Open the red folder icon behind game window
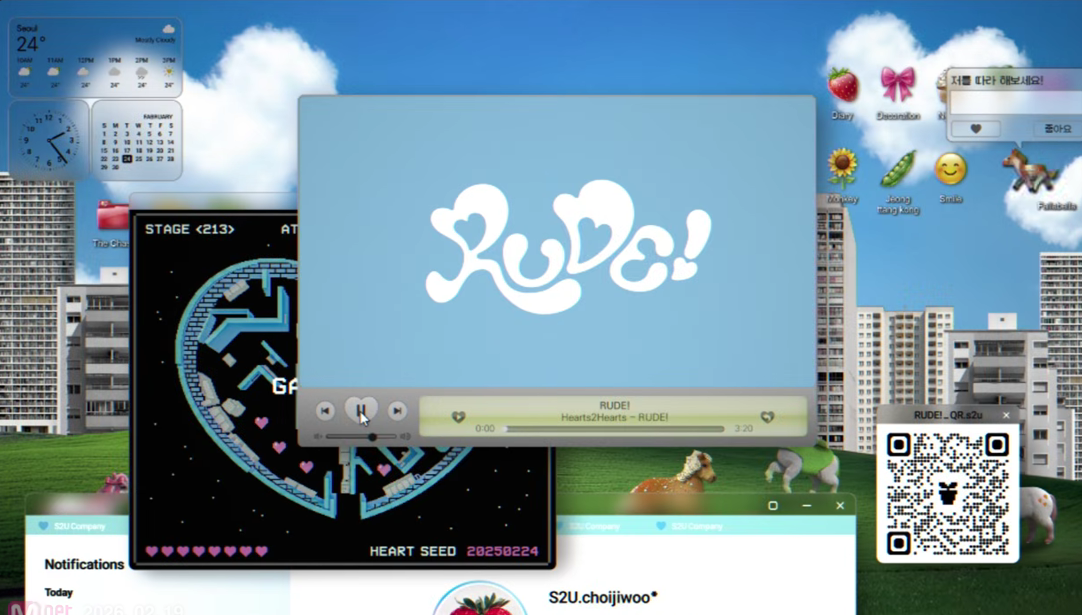Viewport: 1082px width, 615px height. tap(112, 215)
